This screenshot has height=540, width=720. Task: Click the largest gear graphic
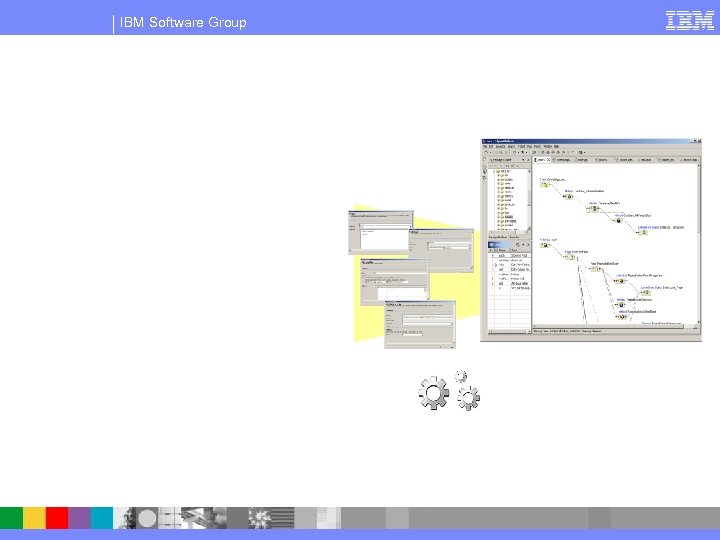coord(433,393)
